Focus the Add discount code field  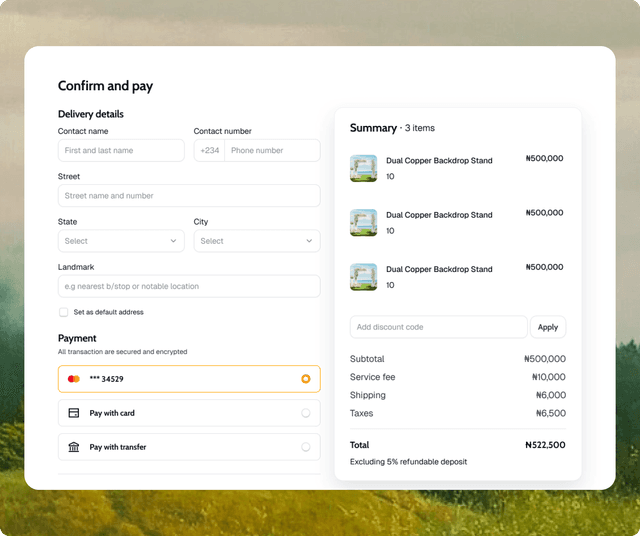point(438,327)
